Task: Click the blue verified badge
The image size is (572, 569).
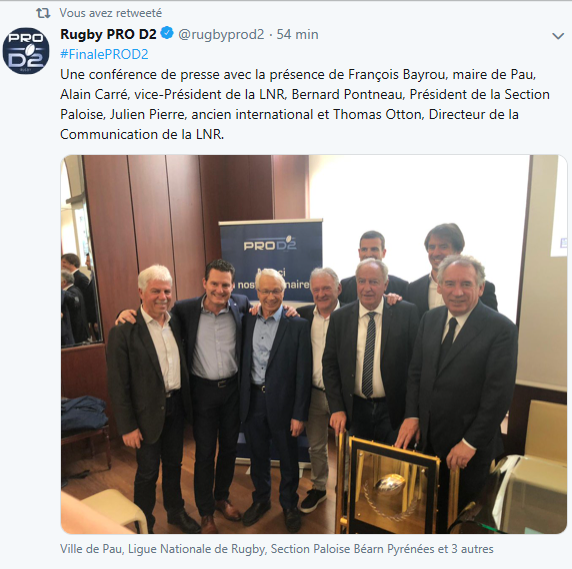Action: [167, 33]
